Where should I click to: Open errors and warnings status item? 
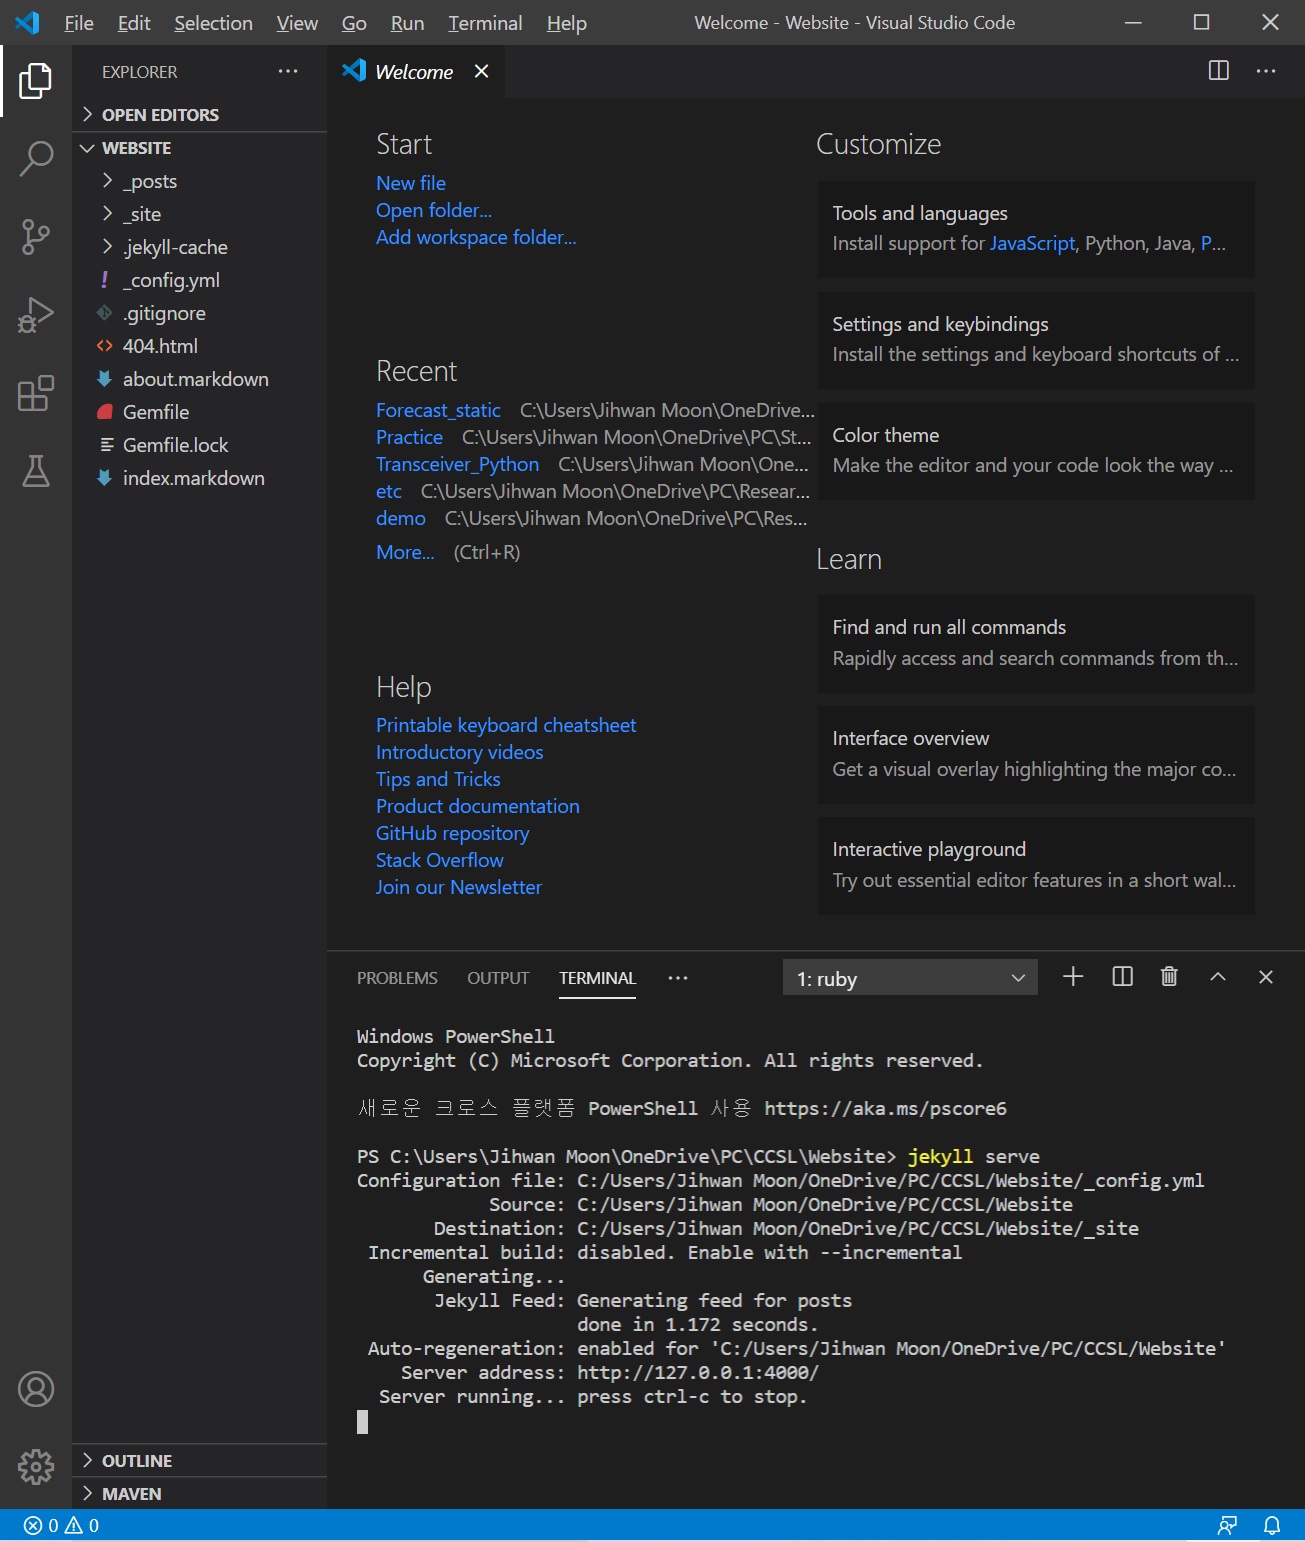pyautogui.click(x=61, y=1526)
